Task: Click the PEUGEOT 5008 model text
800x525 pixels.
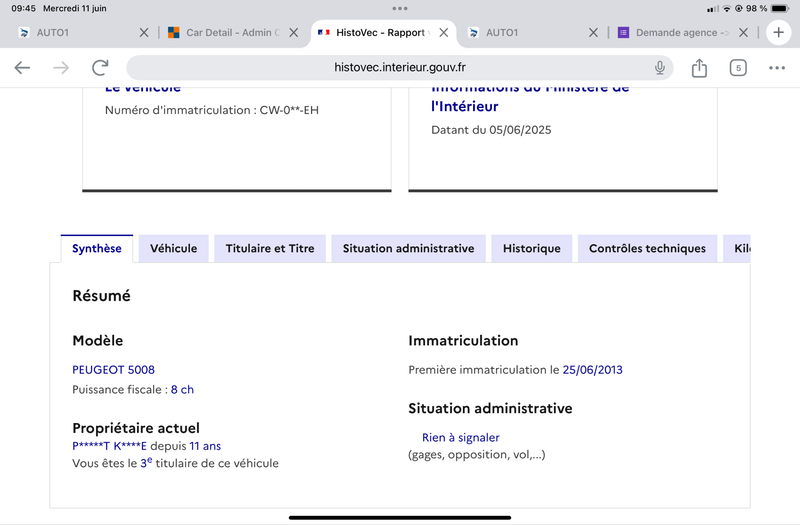Action: click(113, 370)
